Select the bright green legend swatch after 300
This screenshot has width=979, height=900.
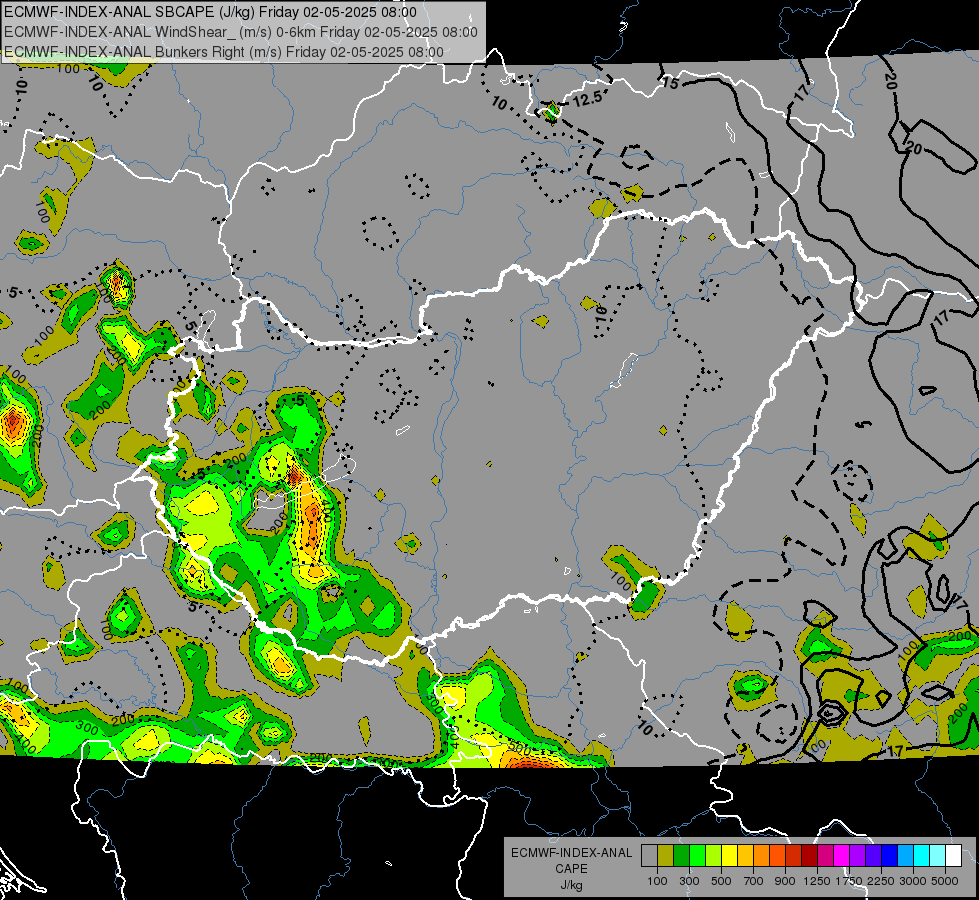point(697,856)
